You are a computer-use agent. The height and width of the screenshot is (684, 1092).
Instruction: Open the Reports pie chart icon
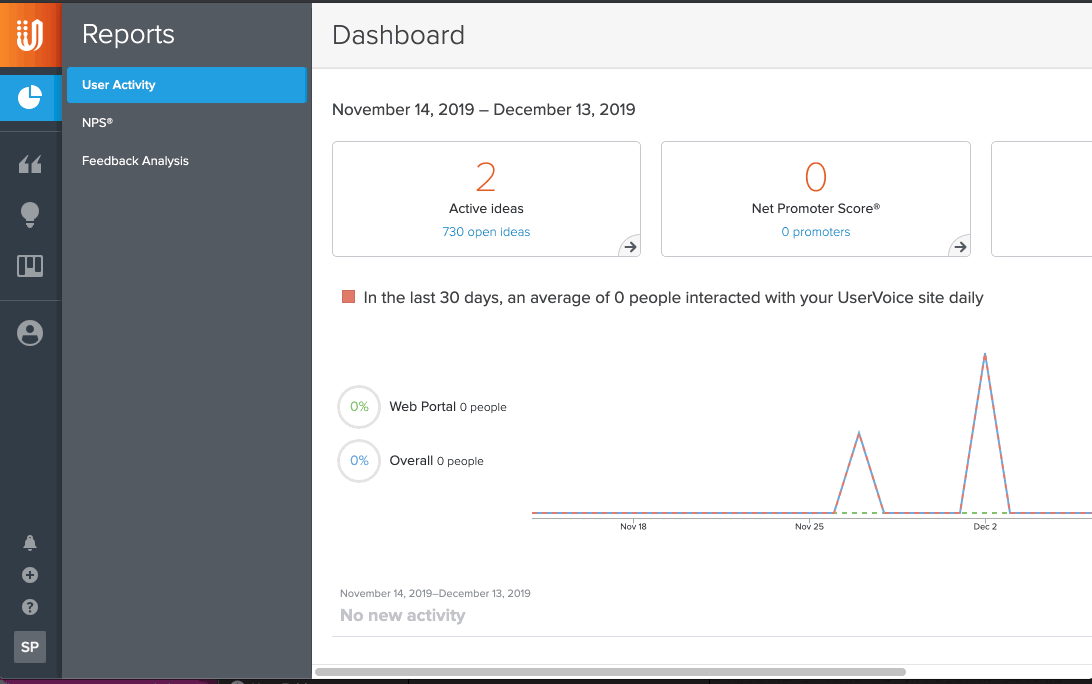(x=30, y=98)
